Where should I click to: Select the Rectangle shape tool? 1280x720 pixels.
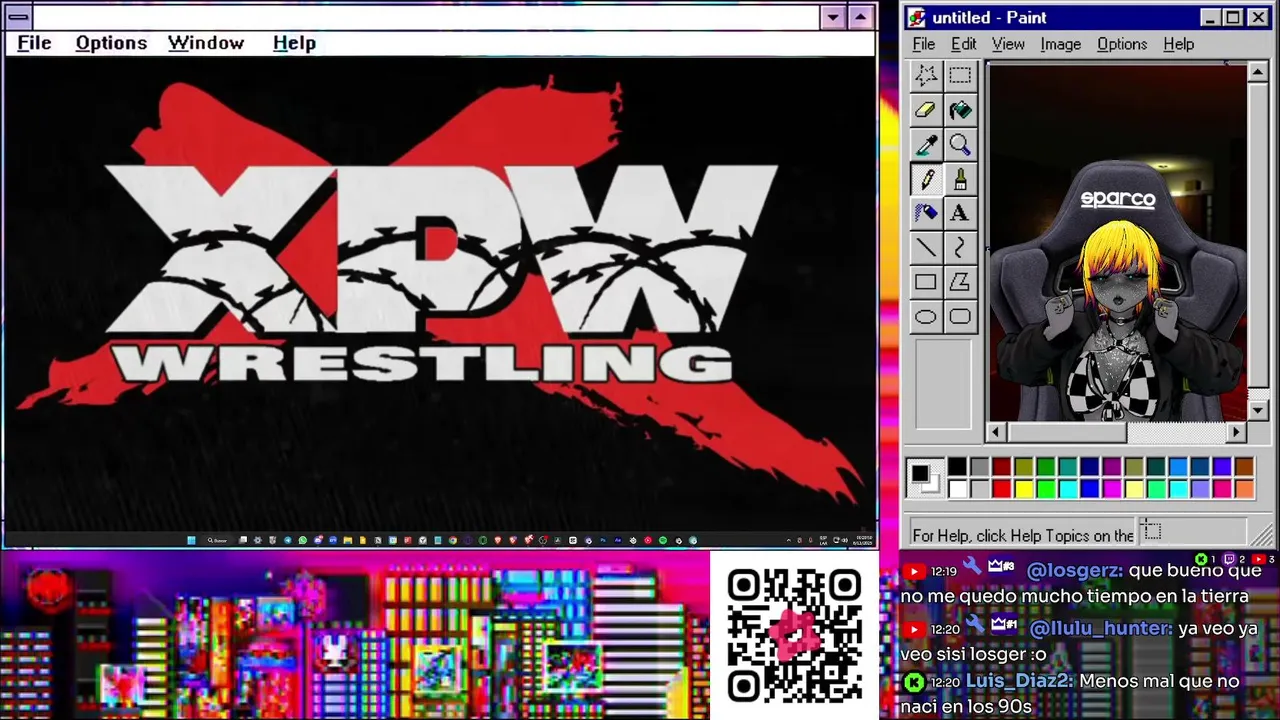point(926,282)
